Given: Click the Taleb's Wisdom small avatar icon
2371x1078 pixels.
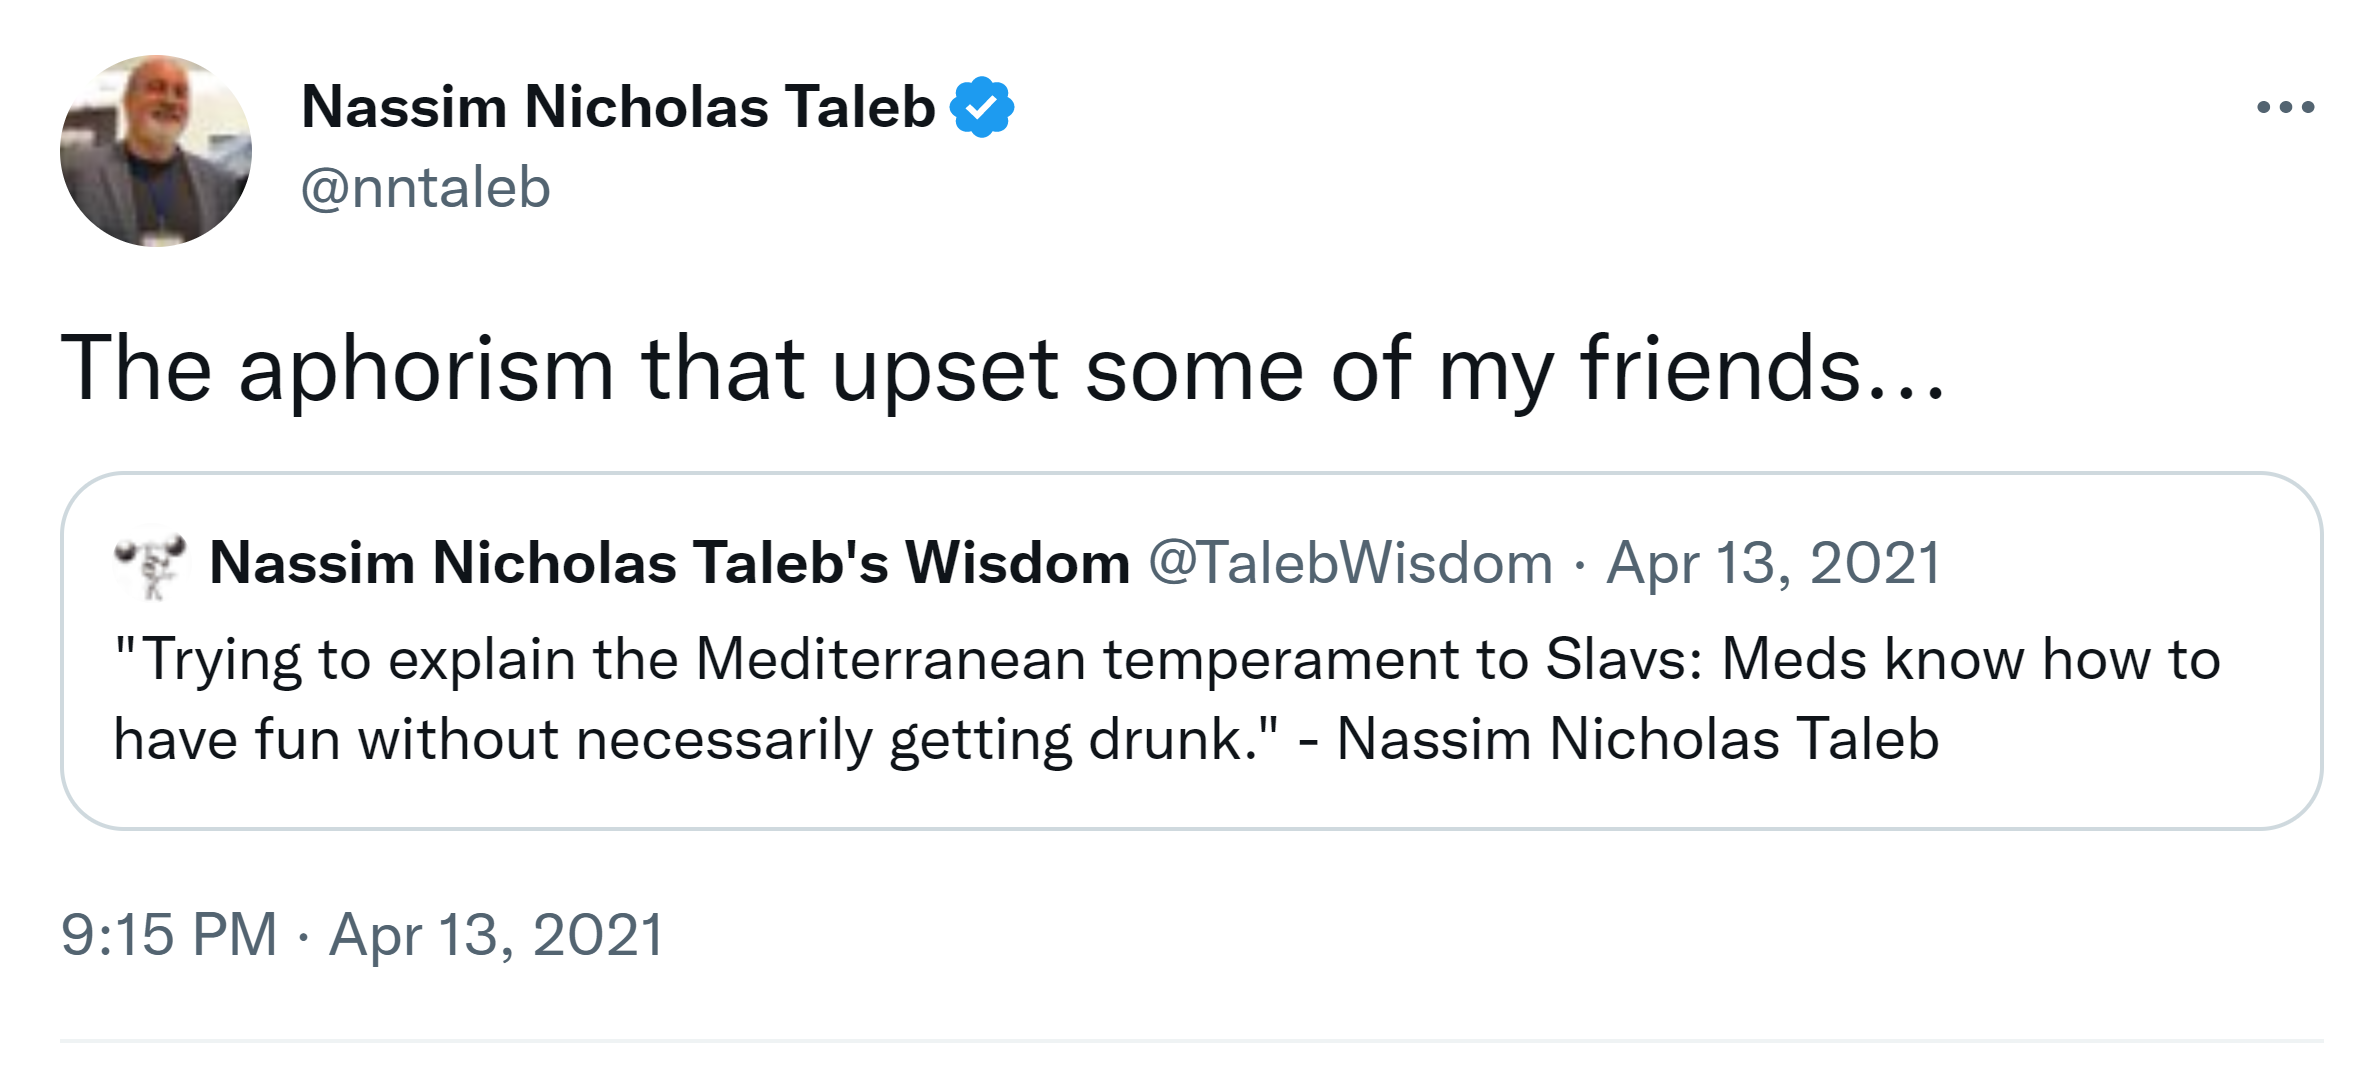Looking at the screenshot, I should click(152, 563).
